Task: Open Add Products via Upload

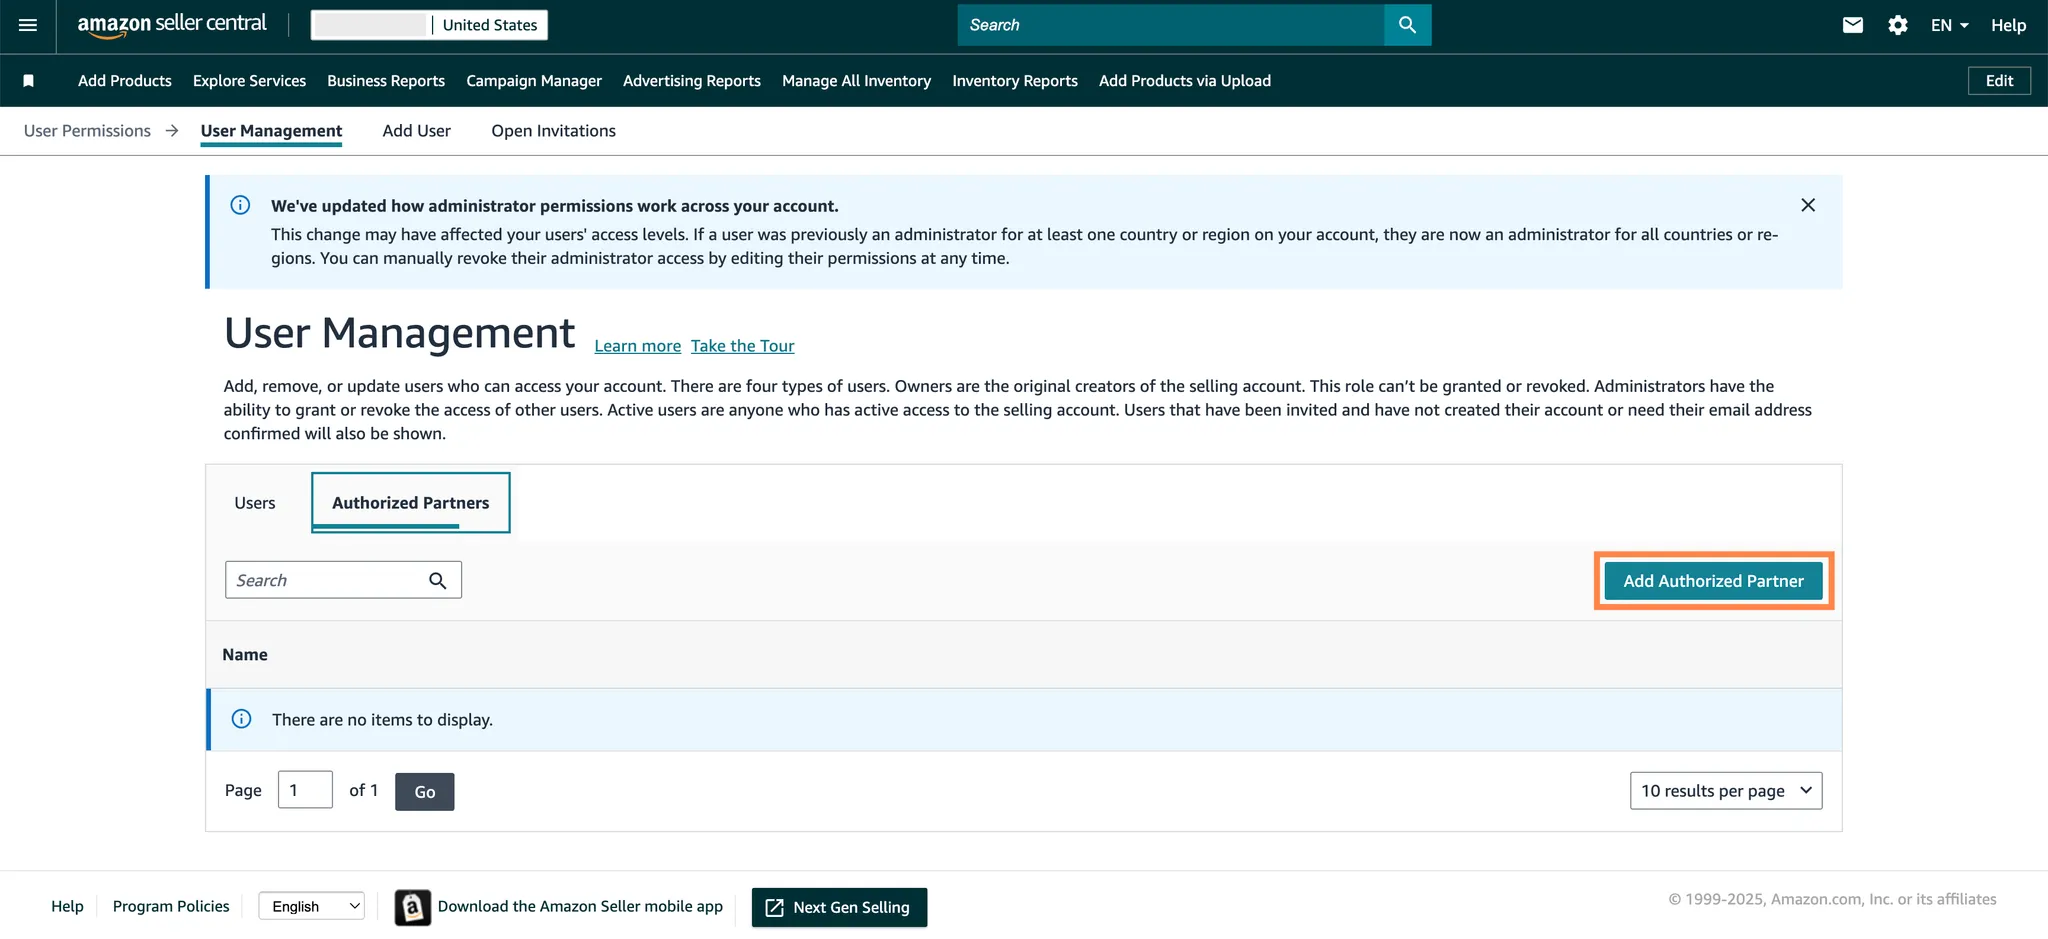Action: (1185, 81)
